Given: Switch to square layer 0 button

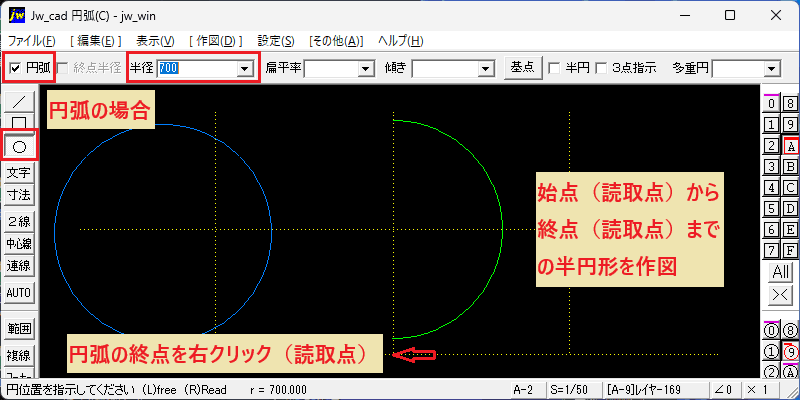Looking at the screenshot, I should (x=771, y=104).
